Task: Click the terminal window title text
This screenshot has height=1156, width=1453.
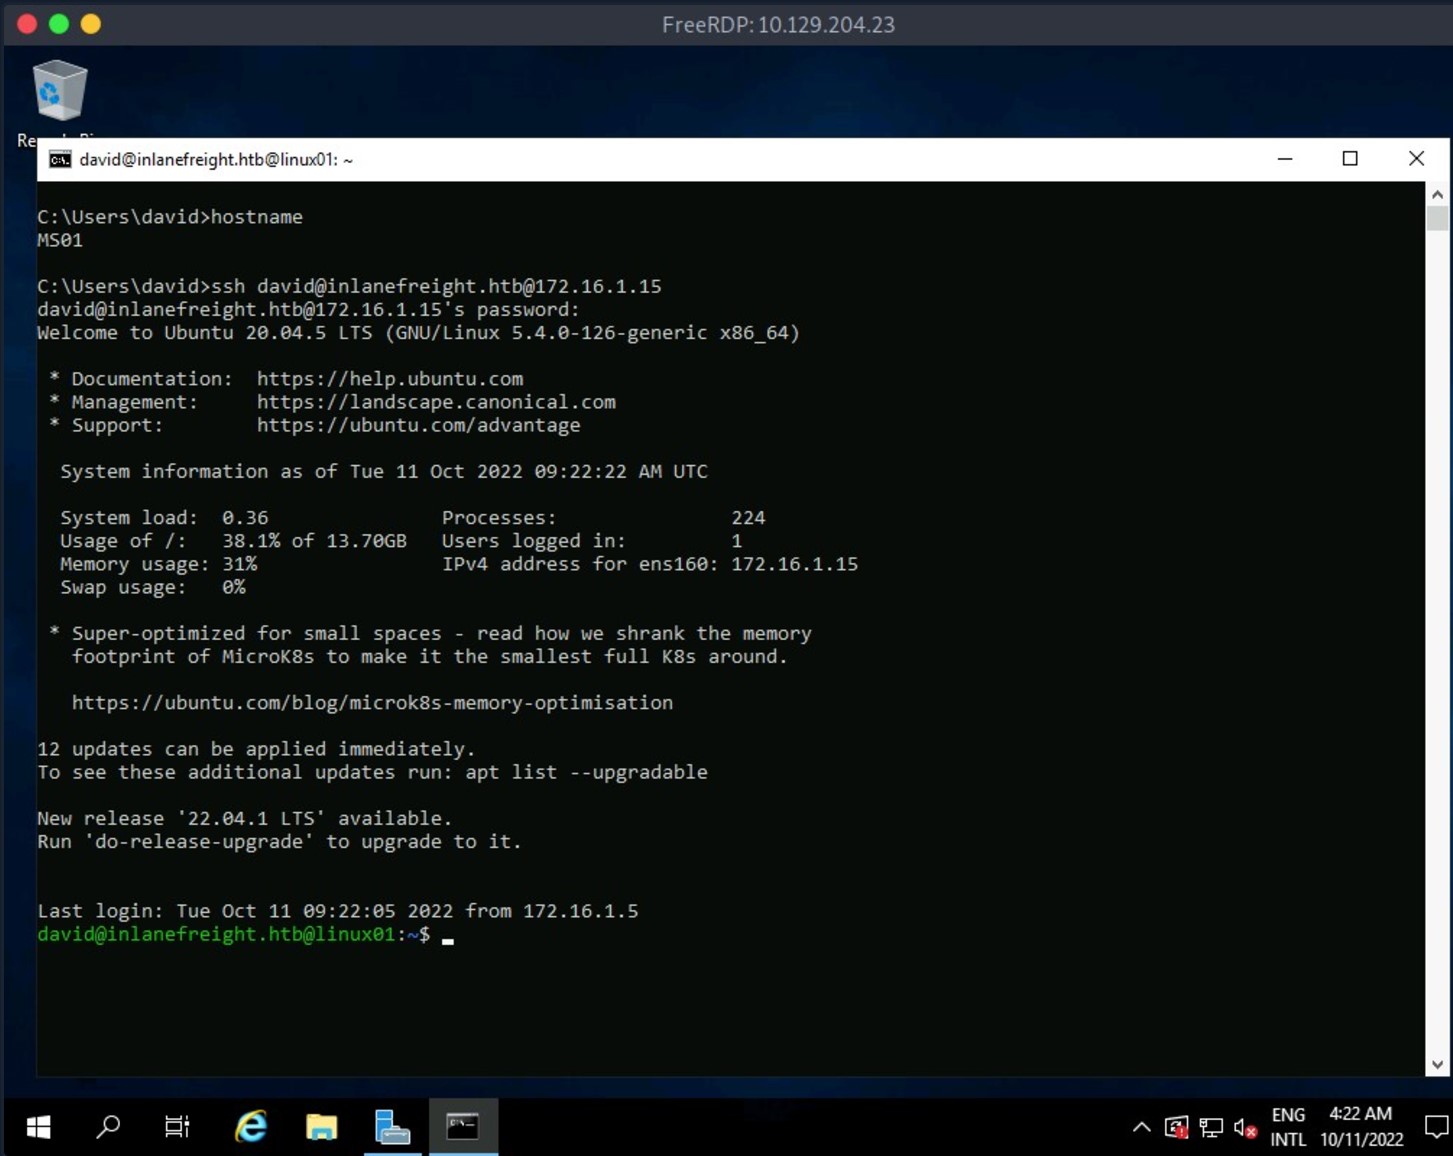Action: [216, 160]
